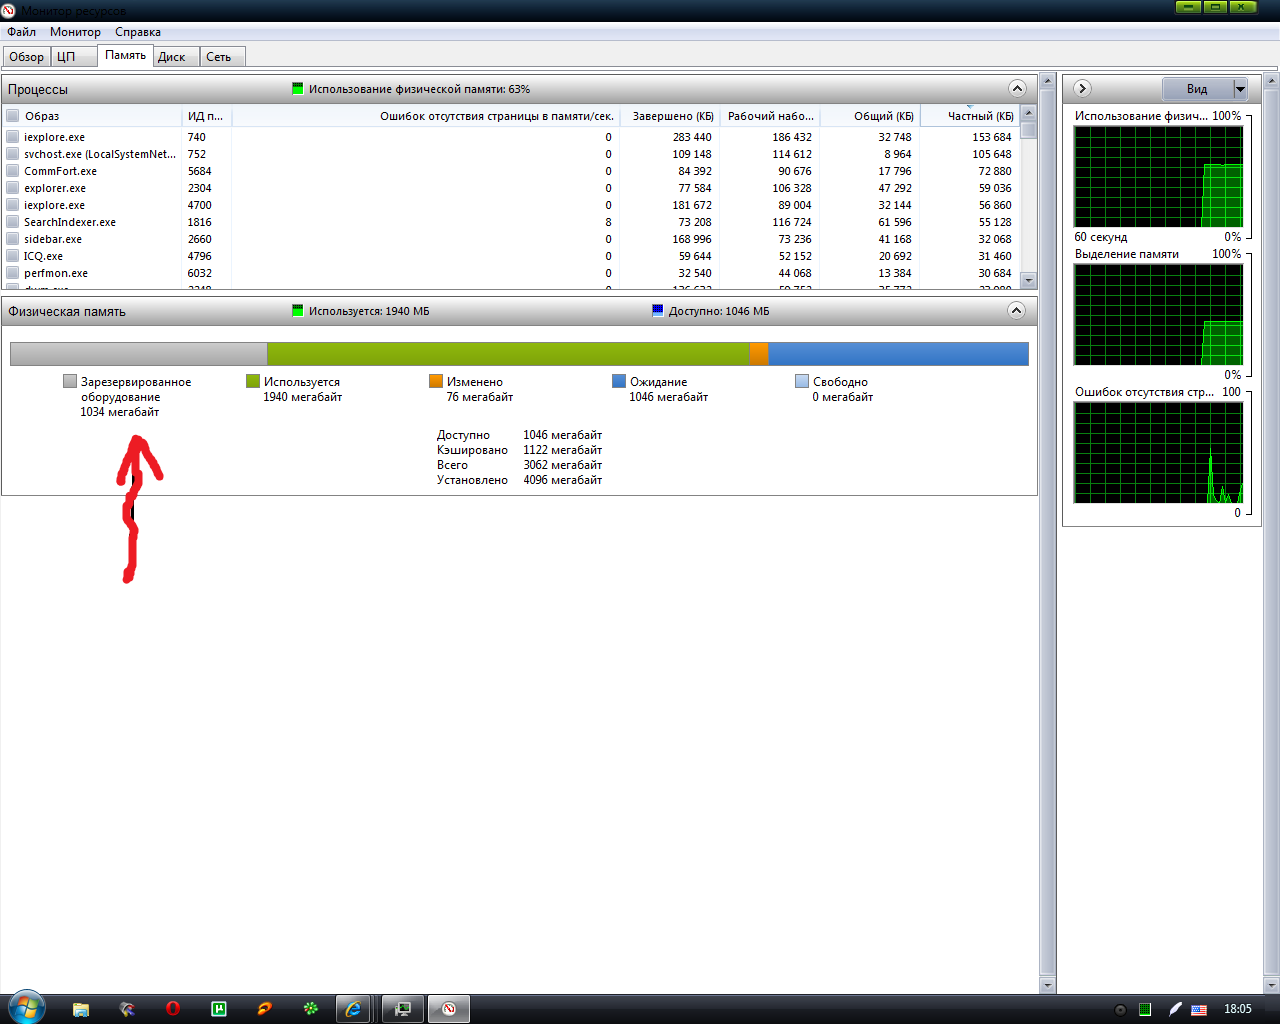The width and height of the screenshot is (1280, 1024).
Task: Switch to the Обзор tab
Action: [27, 57]
